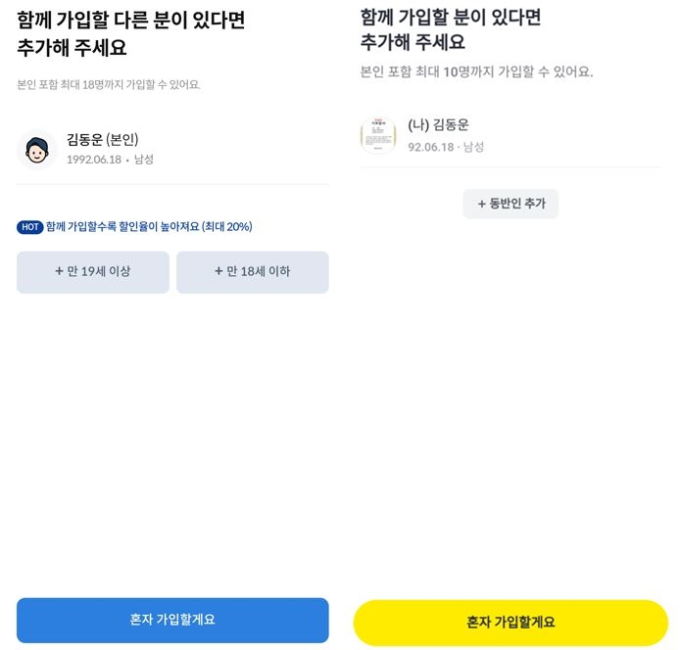
Task: Click 남성 label next to 1992.06.18
Action: (144, 159)
